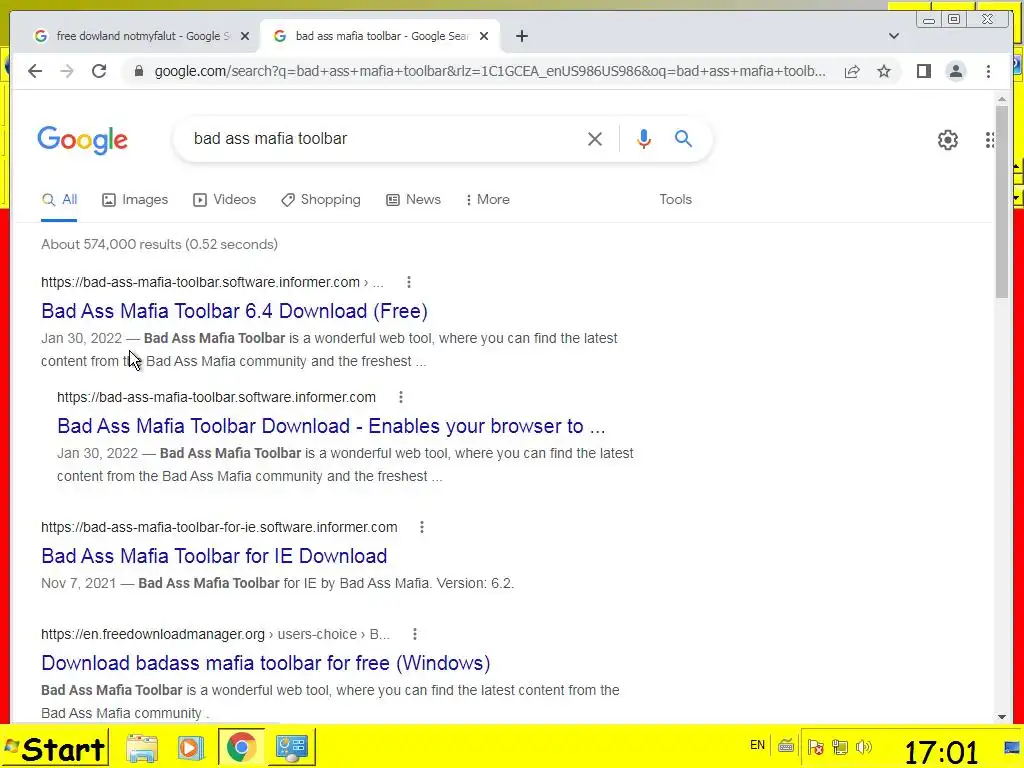Screen dimensions: 1024x768
Task: Switch to Images results
Action: click(135, 200)
